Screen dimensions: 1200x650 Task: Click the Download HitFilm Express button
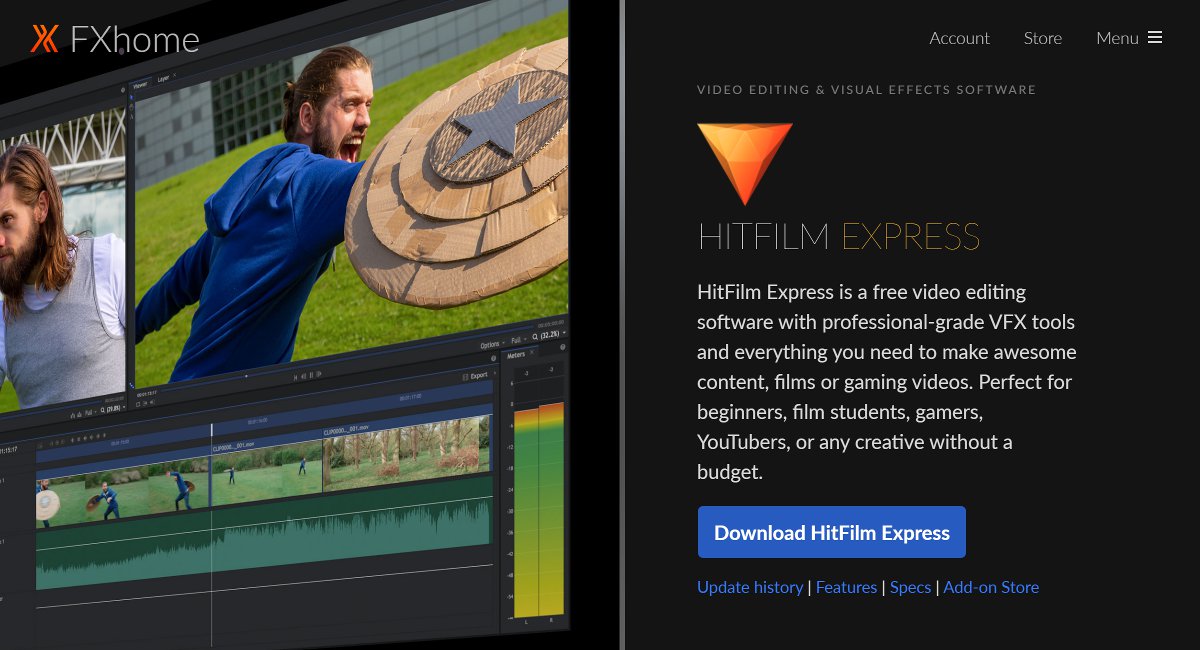[831, 532]
